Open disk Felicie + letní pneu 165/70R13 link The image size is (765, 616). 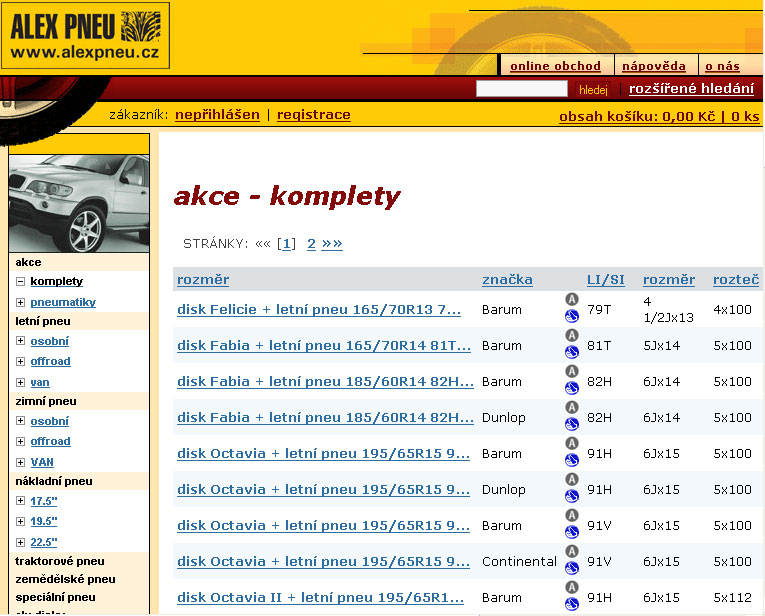coord(319,309)
